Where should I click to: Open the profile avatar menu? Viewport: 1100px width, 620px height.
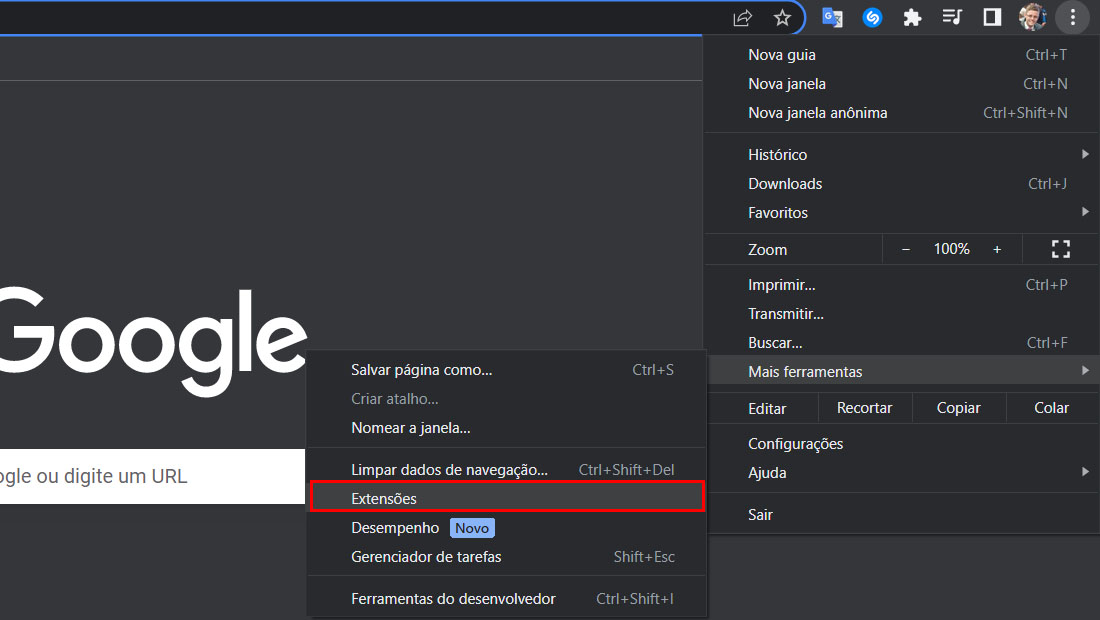[x=1033, y=18]
